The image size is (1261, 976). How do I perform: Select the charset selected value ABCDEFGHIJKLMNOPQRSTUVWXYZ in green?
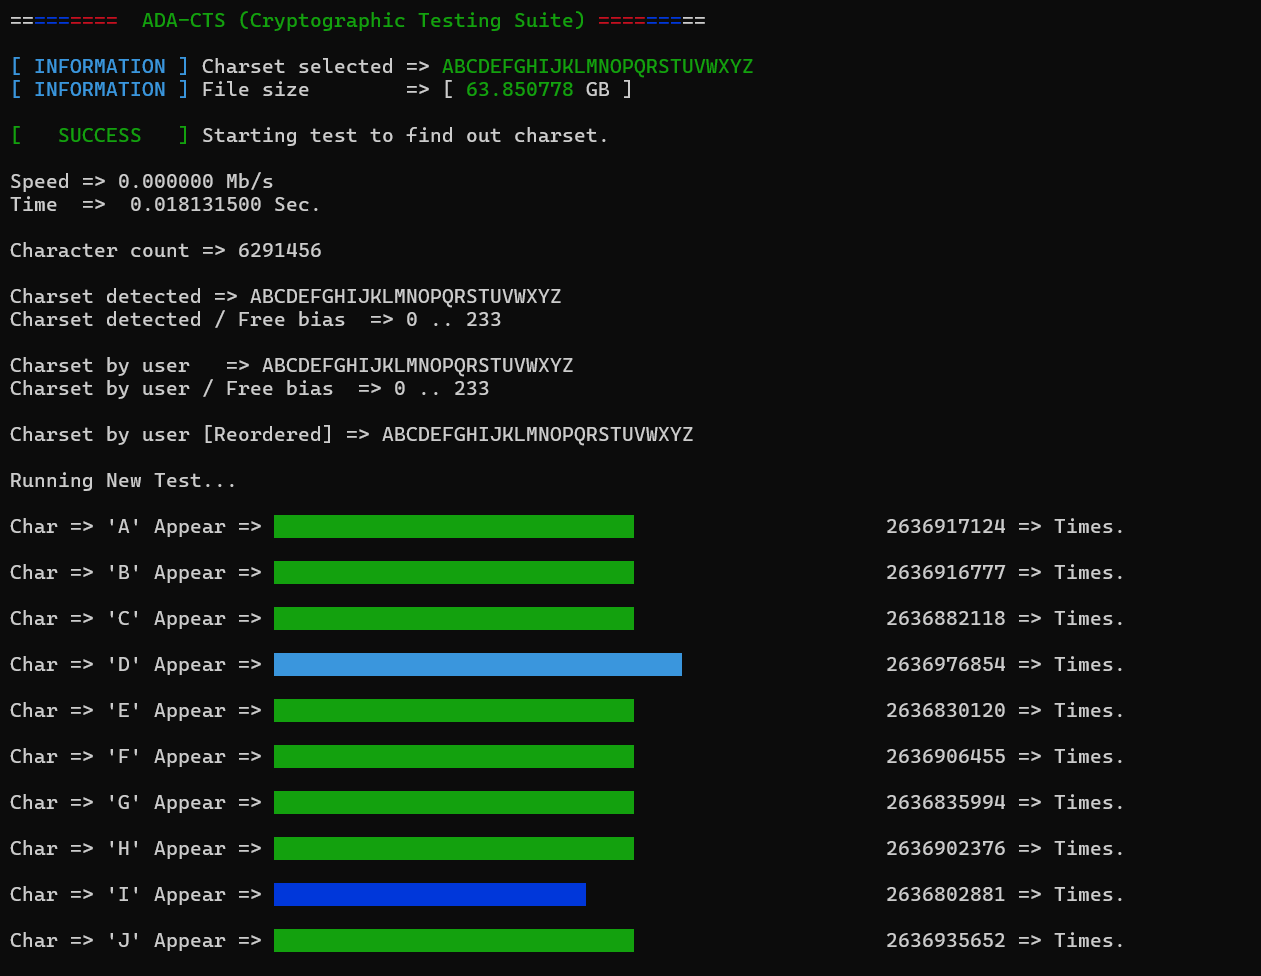pyautogui.click(x=597, y=67)
